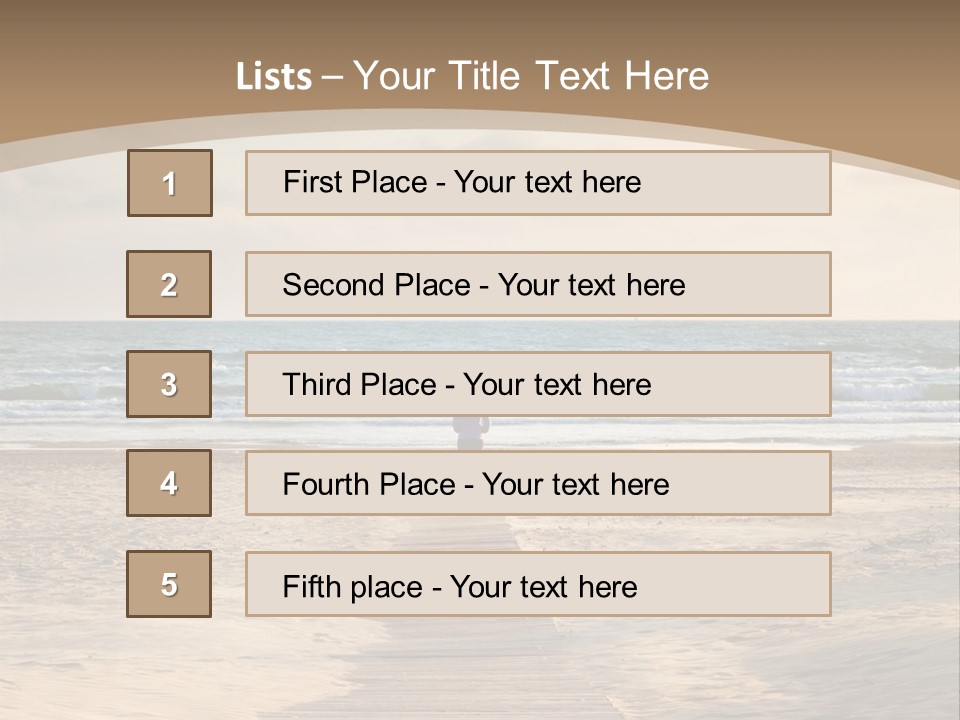Select the Second Place text box

538,284
